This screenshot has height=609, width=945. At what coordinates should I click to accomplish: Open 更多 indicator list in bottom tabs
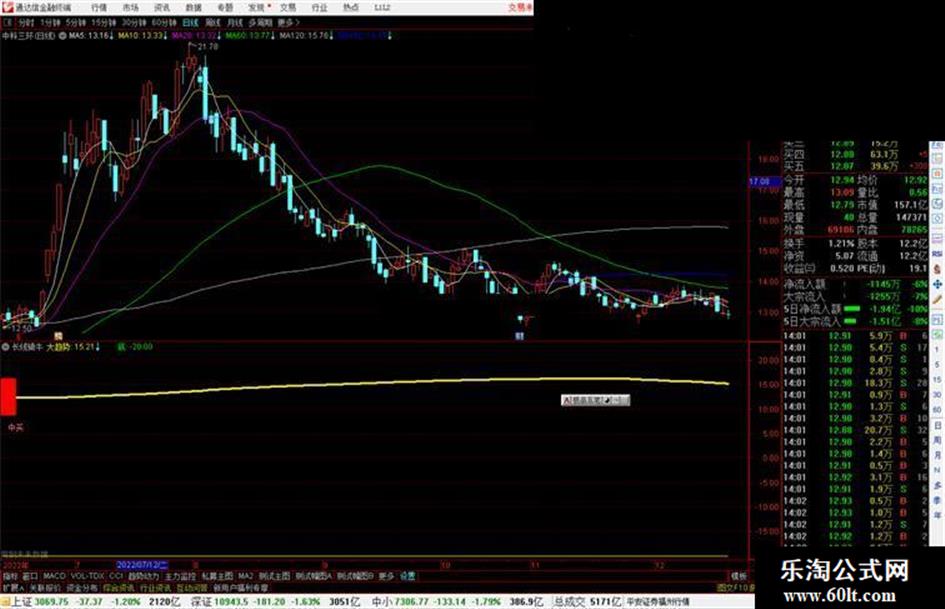point(386,576)
